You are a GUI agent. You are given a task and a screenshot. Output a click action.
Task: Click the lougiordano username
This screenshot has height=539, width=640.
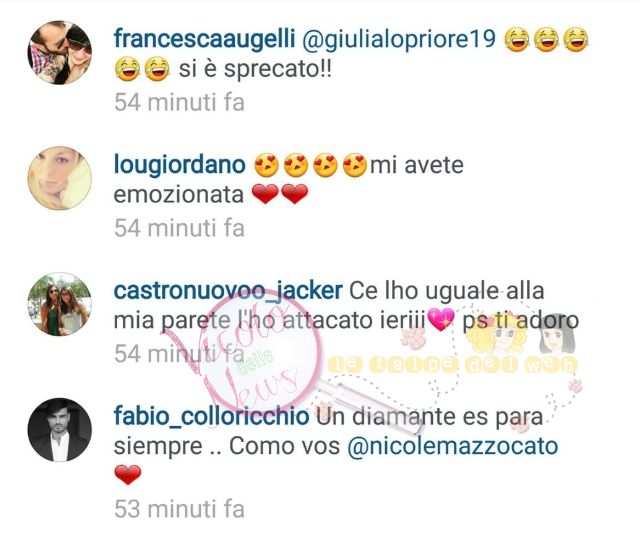180,166
